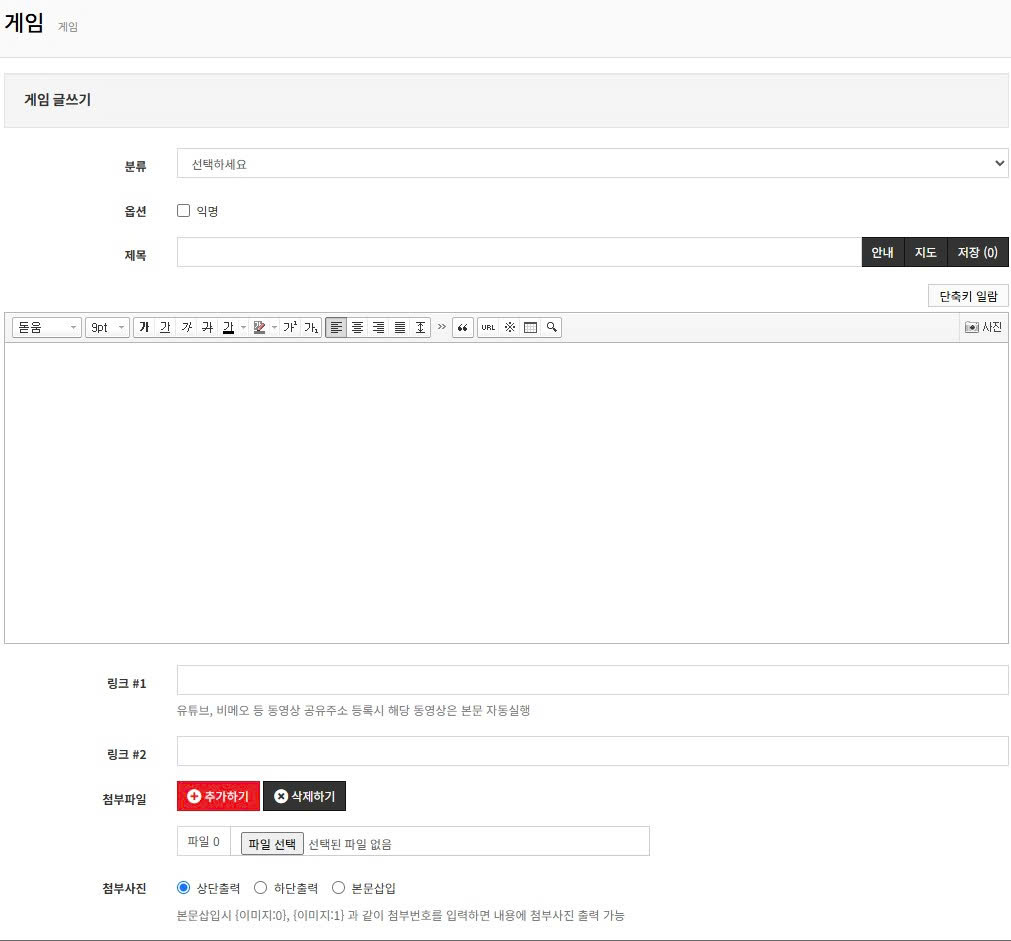The height and width of the screenshot is (941, 1011).
Task: Insert a blockquote with quote icon
Action: click(x=463, y=328)
